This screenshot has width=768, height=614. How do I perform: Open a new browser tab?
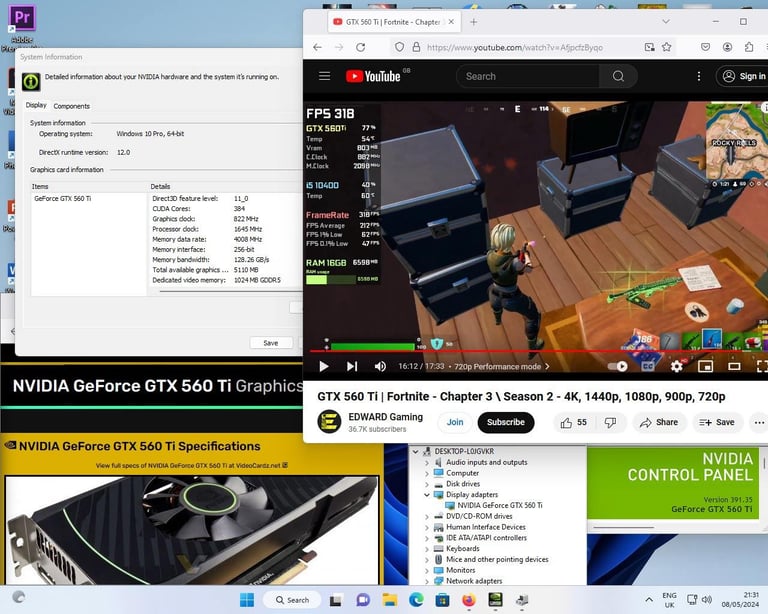point(474,22)
